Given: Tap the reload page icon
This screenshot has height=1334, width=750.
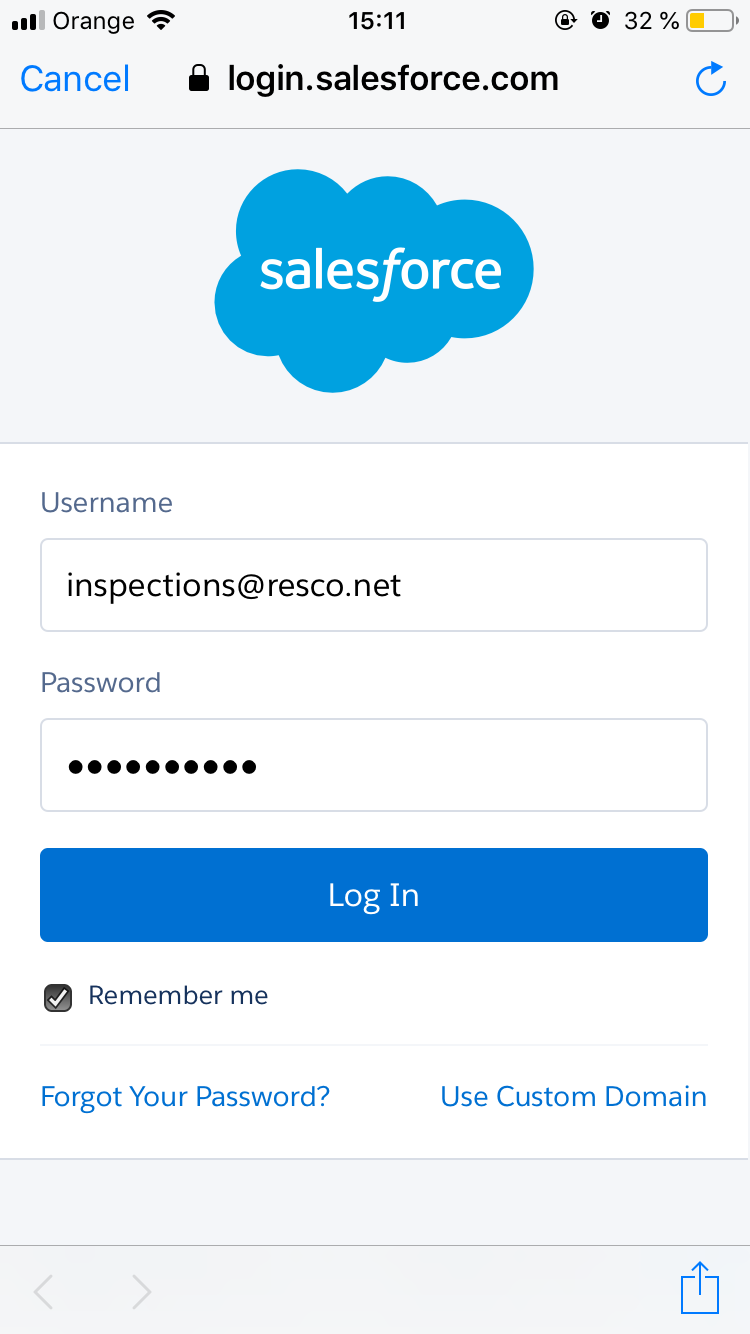Looking at the screenshot, I should pos(710,79).
